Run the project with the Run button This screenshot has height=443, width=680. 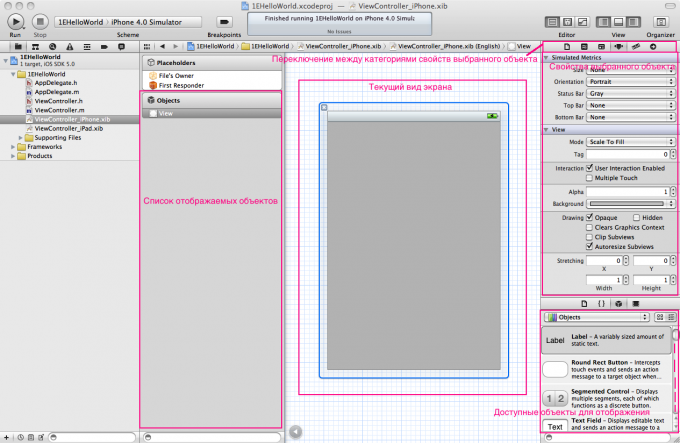(16, 21)
